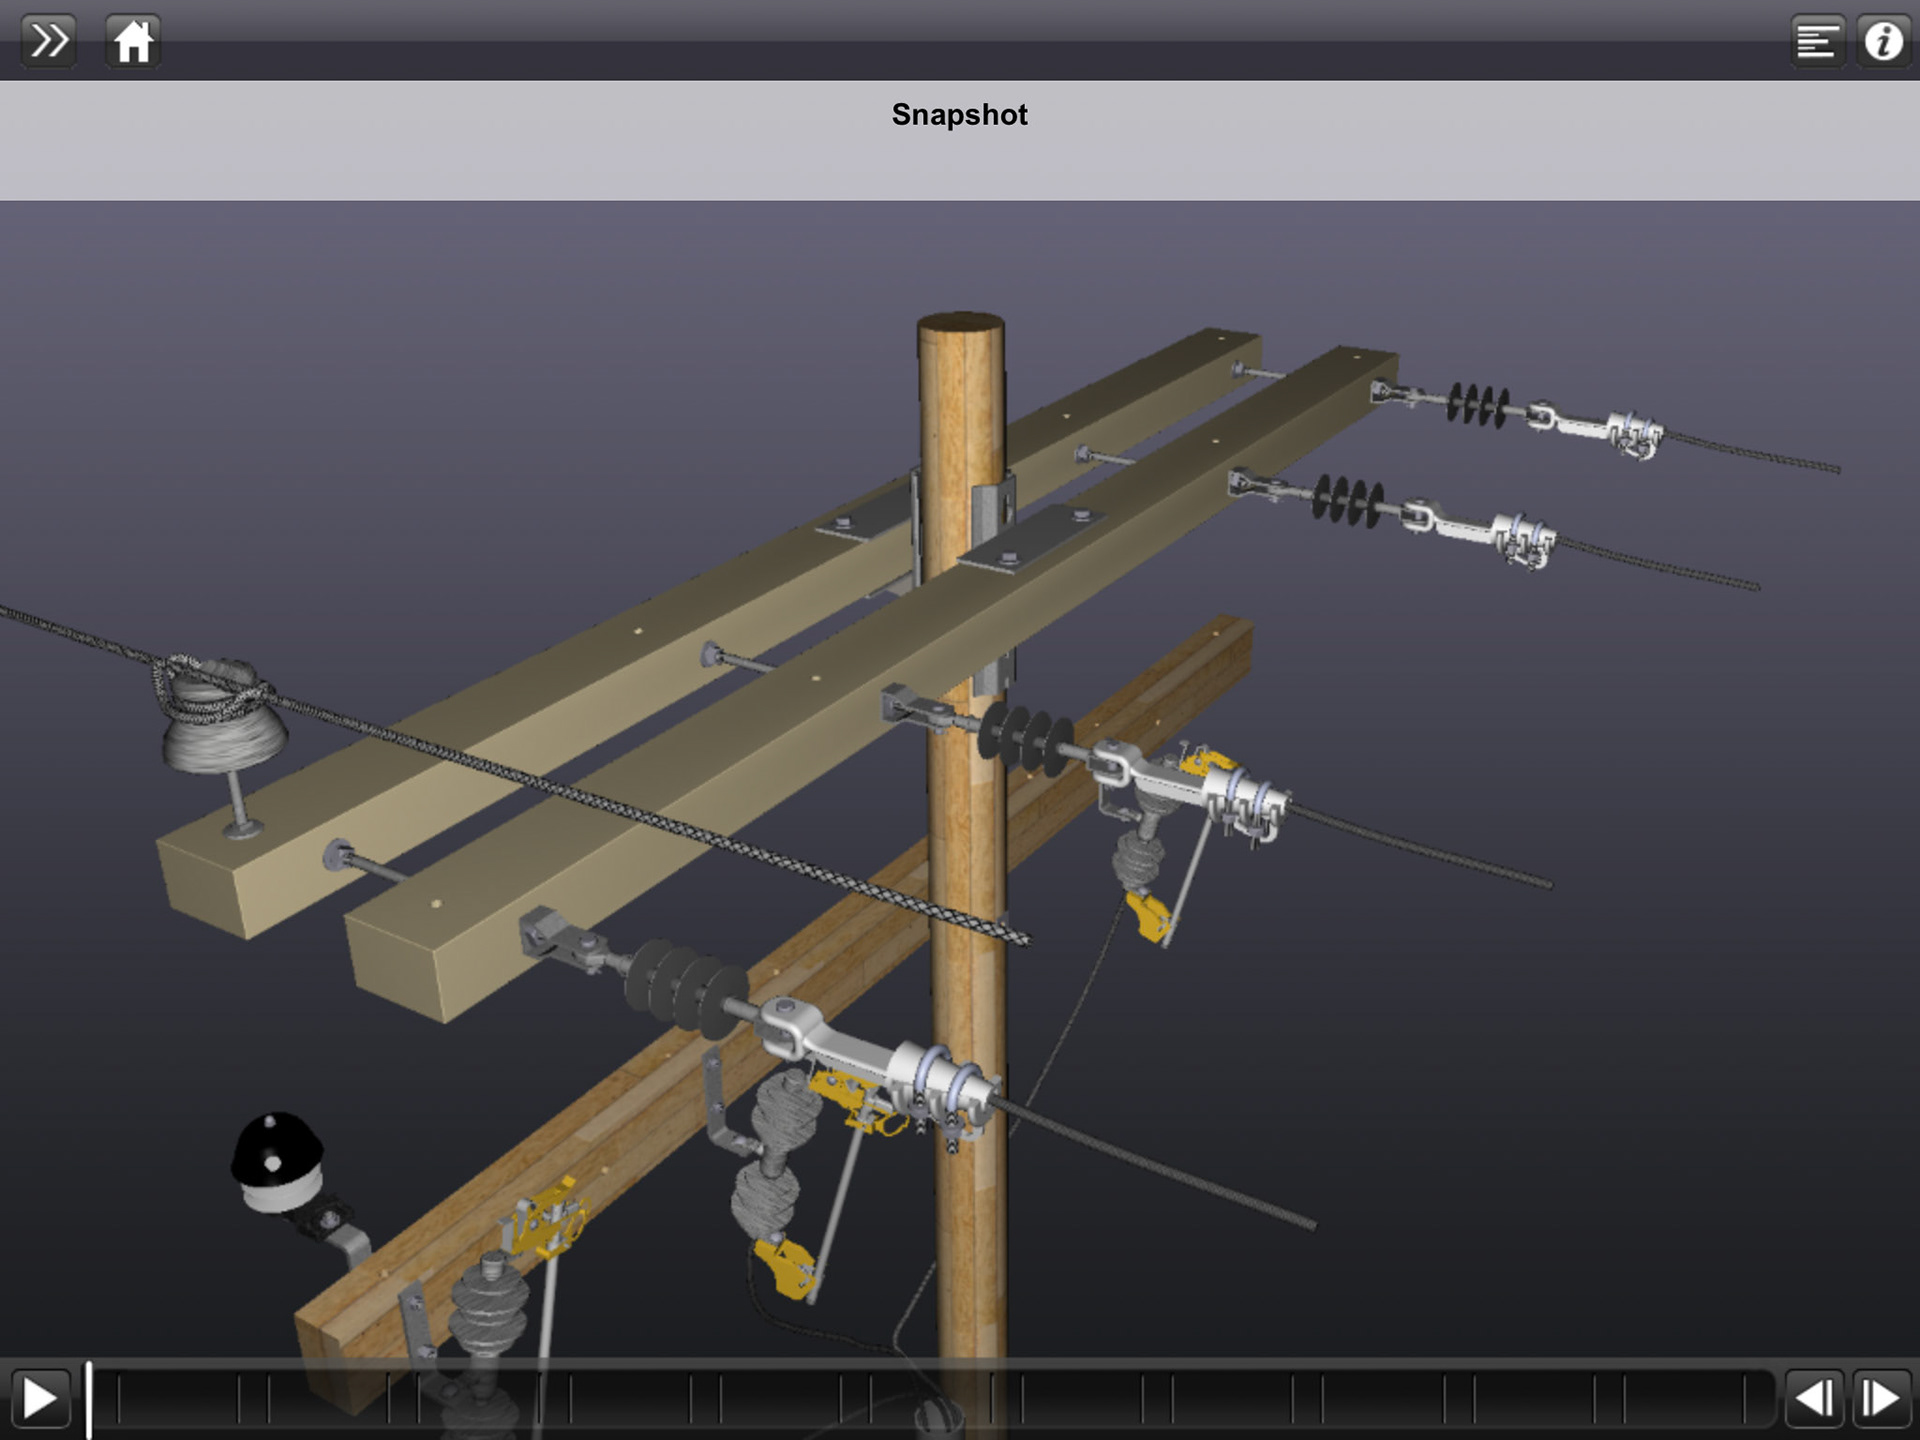Expand the side panel with double-chevron icon
Viewport: 1920px width, 1440px height.
[x=48, y=41]
